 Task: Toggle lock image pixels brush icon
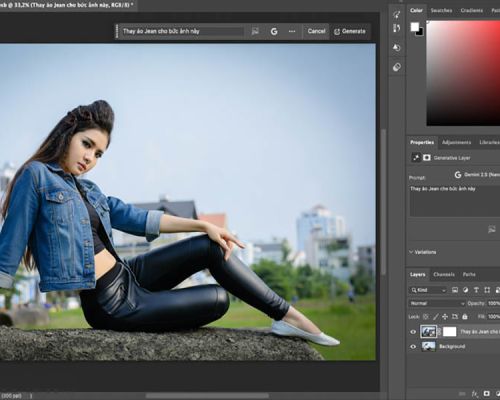click(435, 316)
